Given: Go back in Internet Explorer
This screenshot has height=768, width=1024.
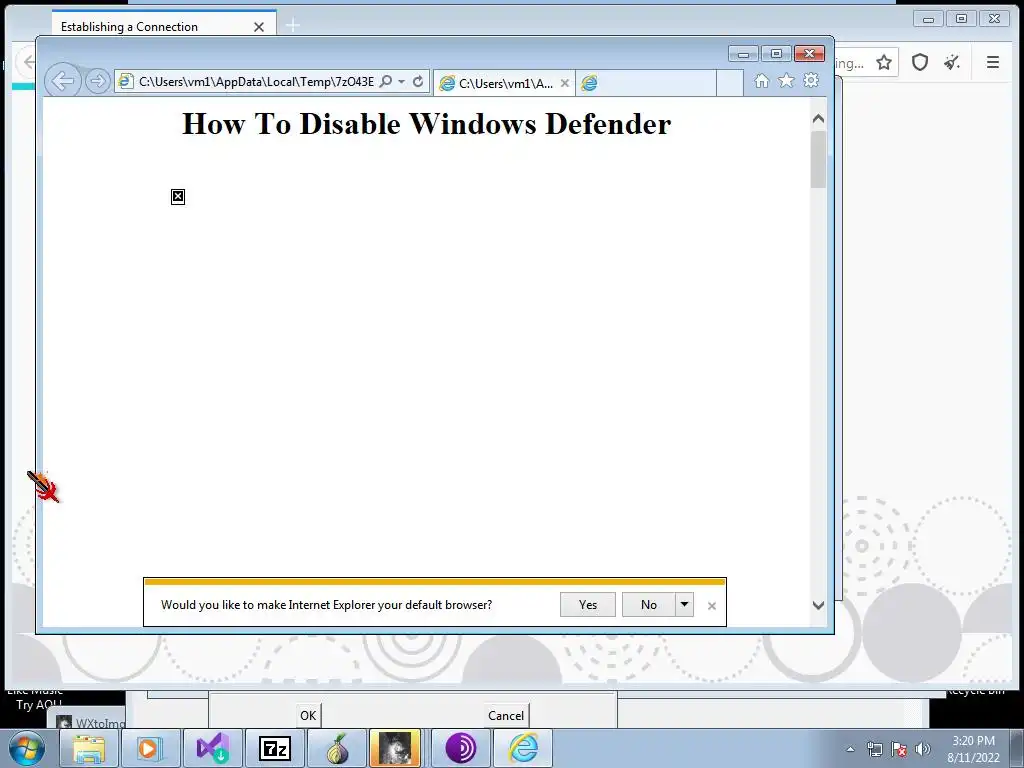Looking at the screenshot, I should click(x=62, y=81).
